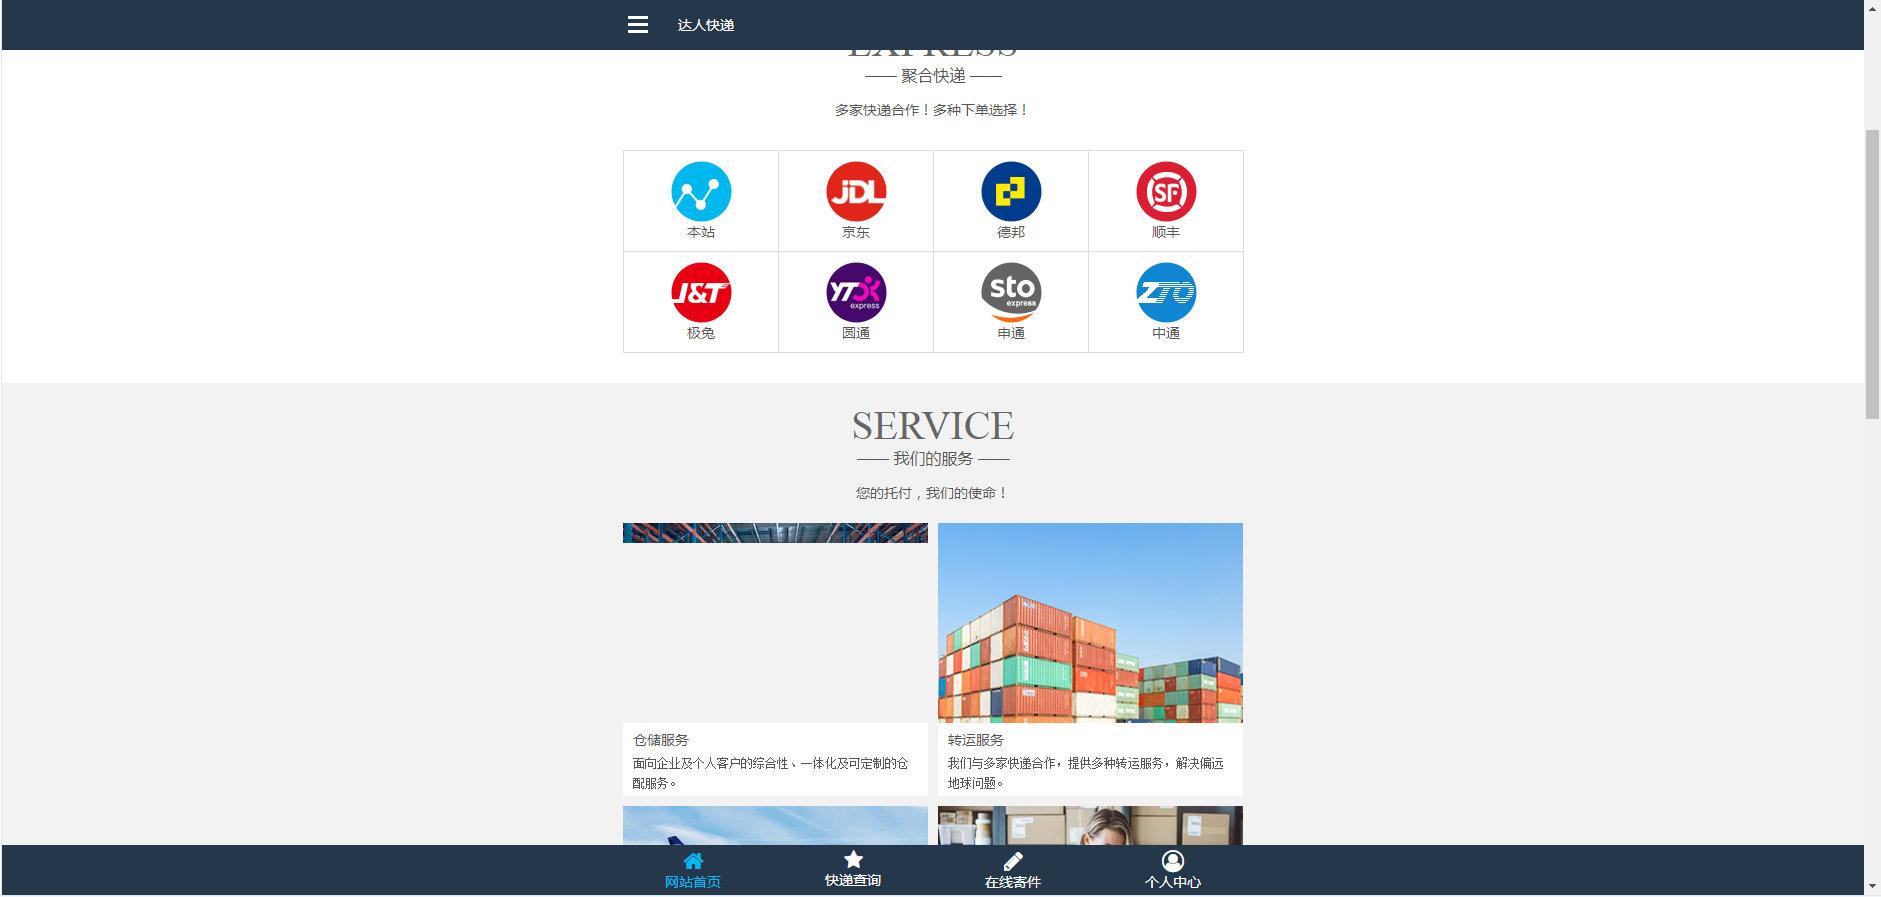Select the STO 申通 express logo
Screen dimensions: 1881x897
(x=1011, y=293)
